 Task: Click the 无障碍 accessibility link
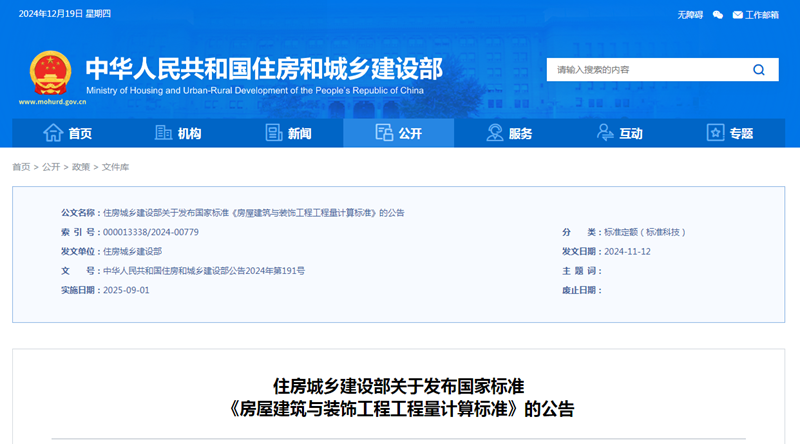(690, 15)
